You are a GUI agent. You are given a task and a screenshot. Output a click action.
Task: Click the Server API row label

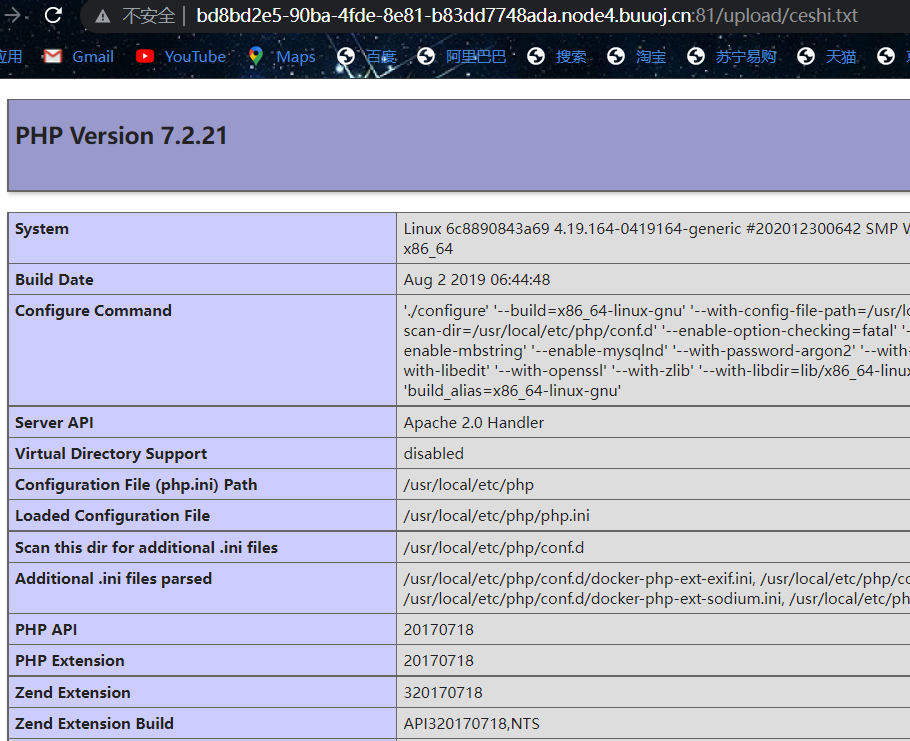54,422
